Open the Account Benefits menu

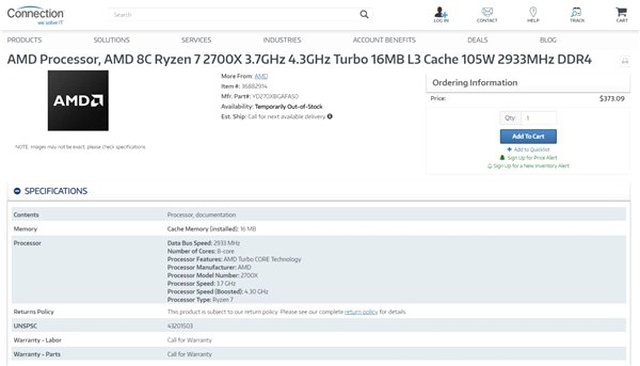pos(384,40)
